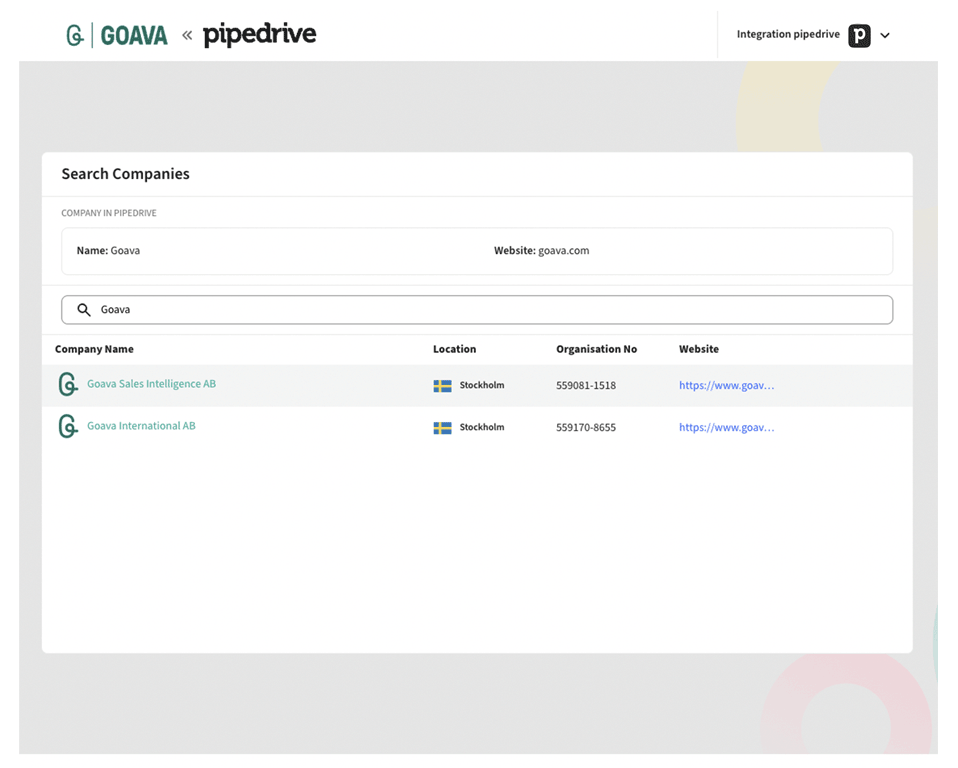
Task: Click the Organisation No column header
Action: tap(596, 349)
